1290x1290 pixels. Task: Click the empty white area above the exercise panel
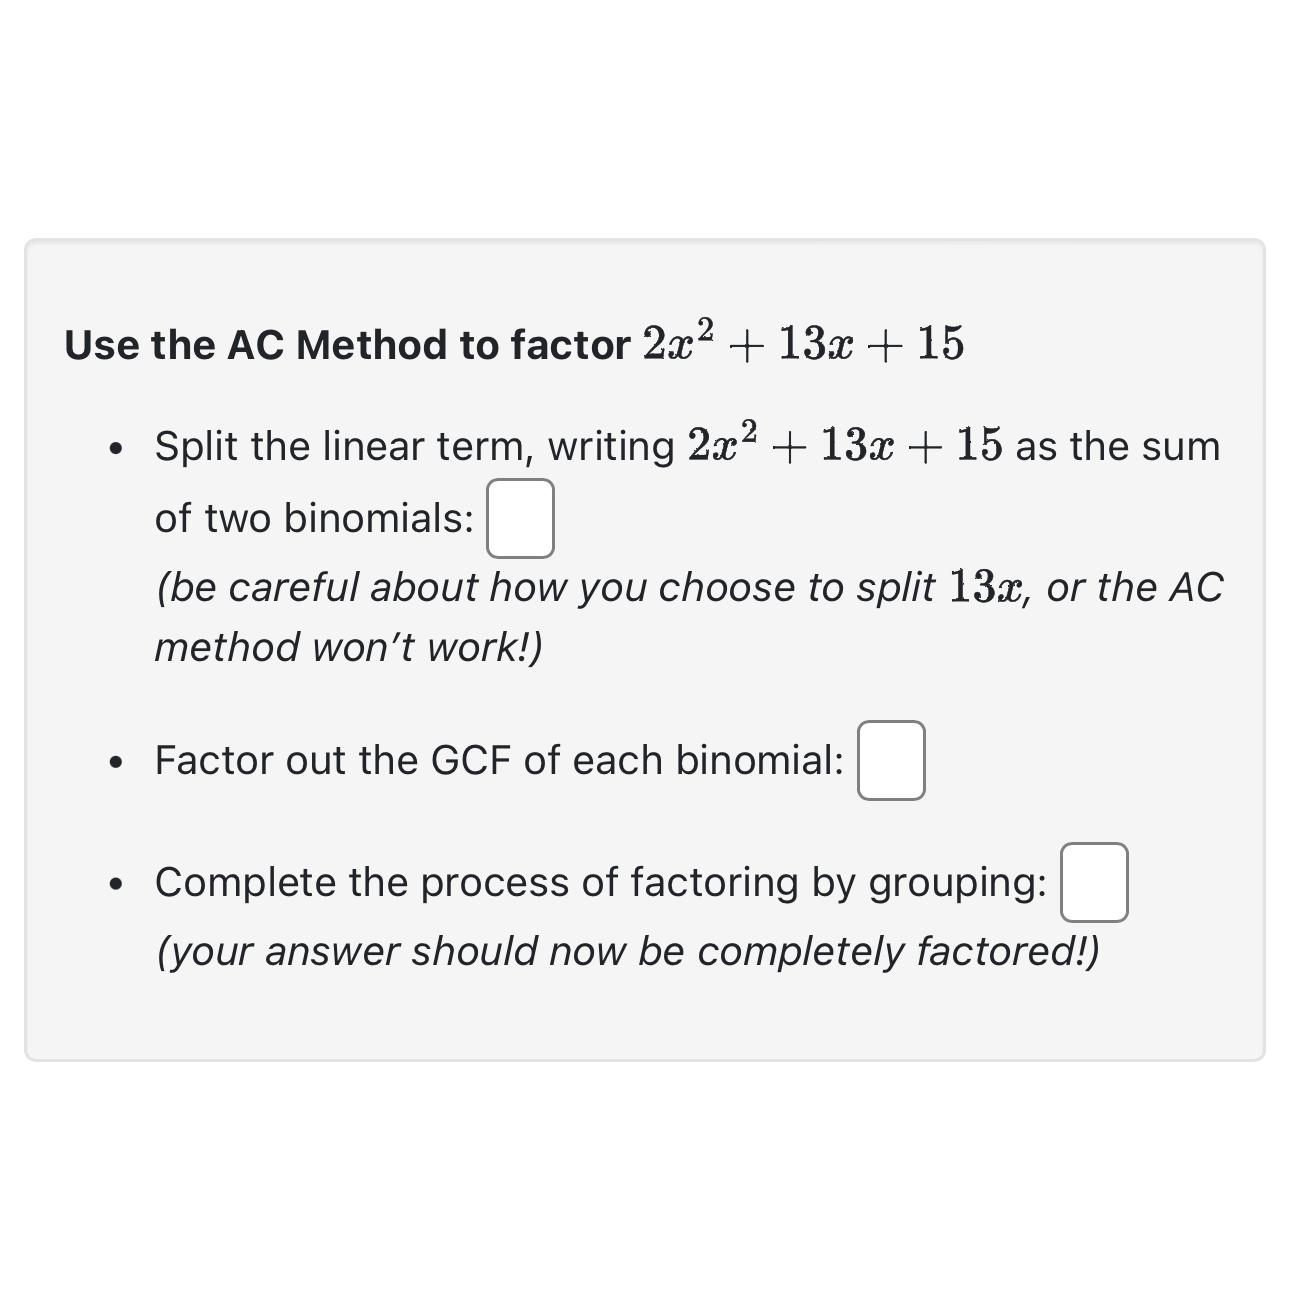point(645,120)
